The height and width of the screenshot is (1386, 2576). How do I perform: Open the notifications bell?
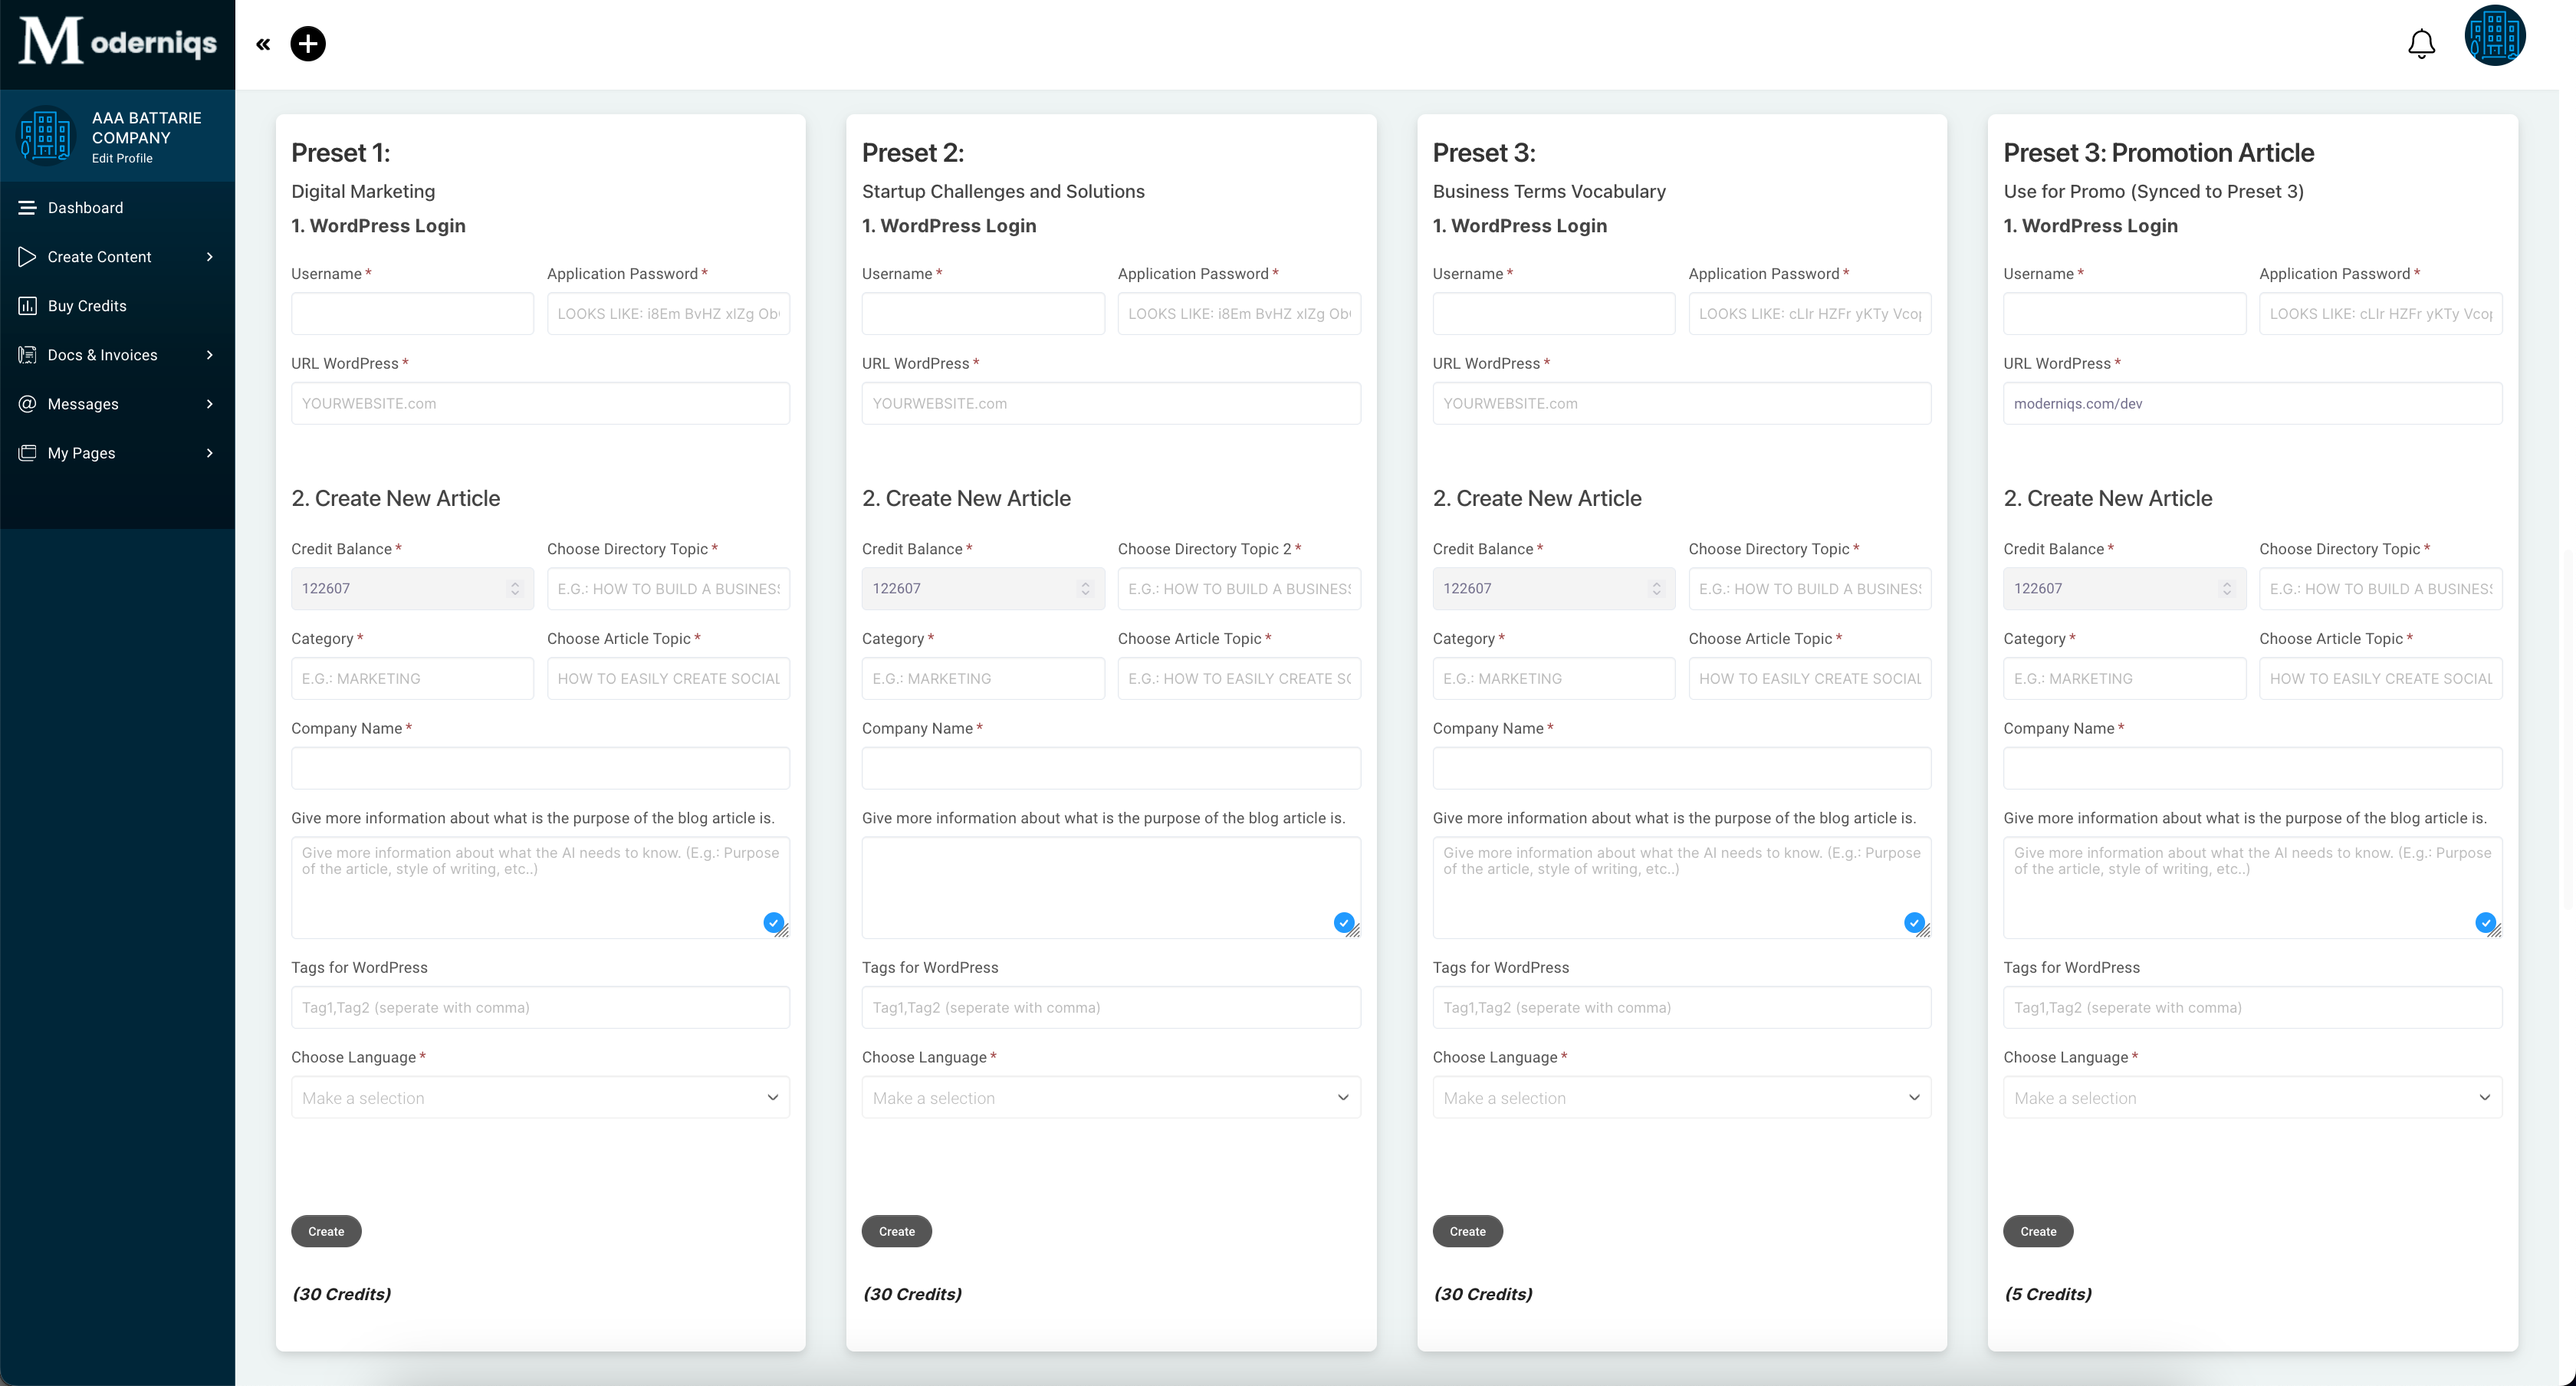(2421, 44)
